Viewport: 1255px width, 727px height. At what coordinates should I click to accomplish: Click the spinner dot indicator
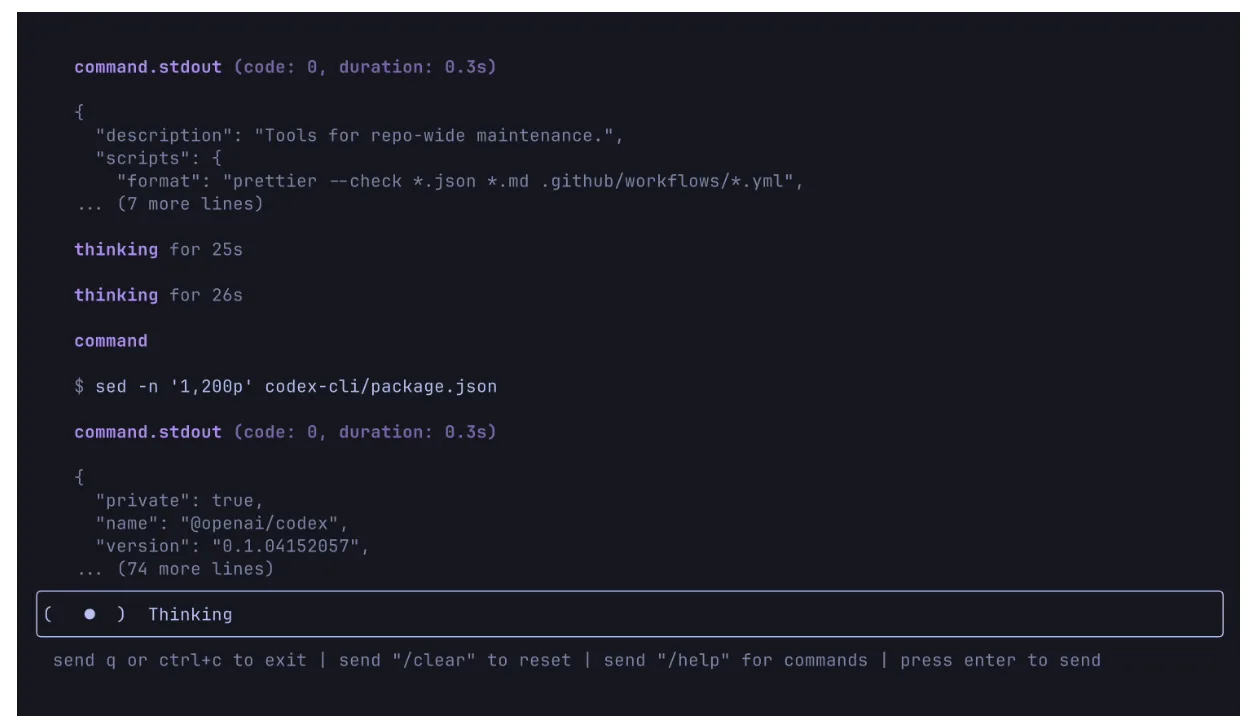[x=89, y=615]
